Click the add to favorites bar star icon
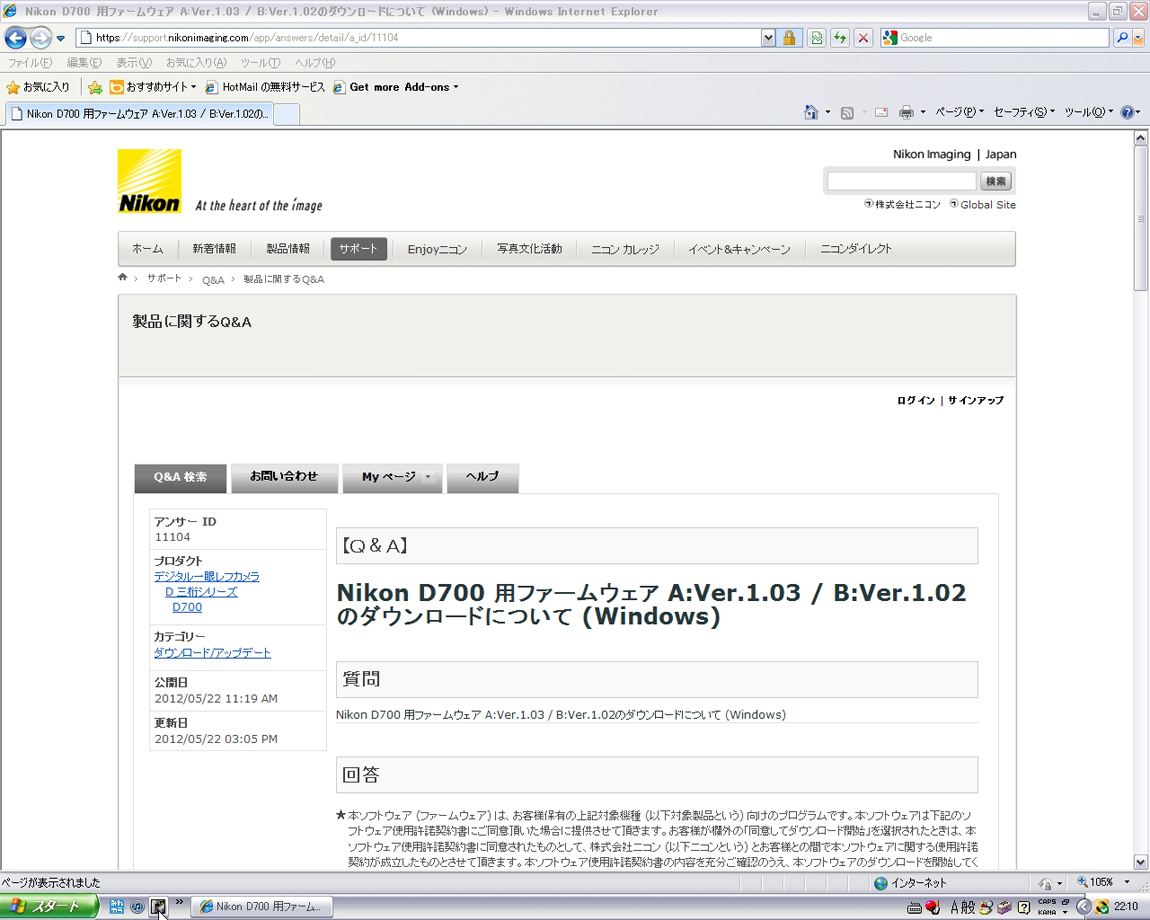Viewport: 1150px width, 920px height. point(95,87)
